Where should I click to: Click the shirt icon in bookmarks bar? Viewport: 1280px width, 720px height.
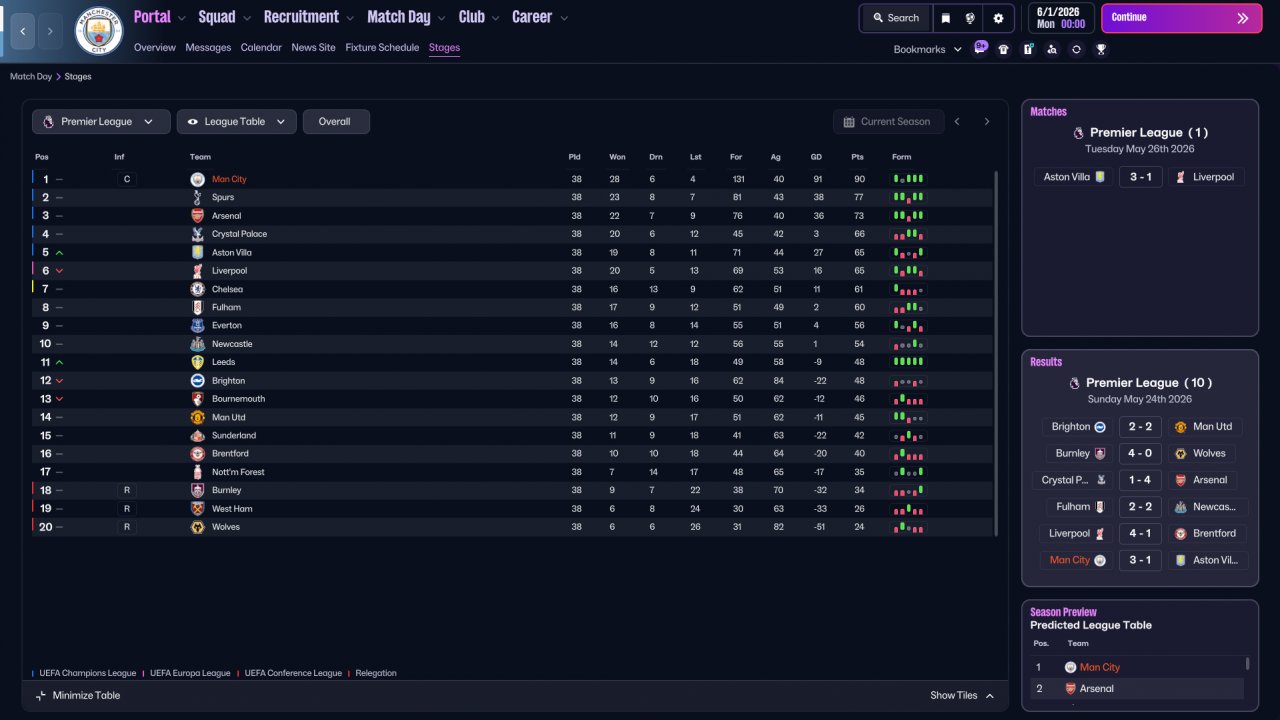coord(1004,49)
